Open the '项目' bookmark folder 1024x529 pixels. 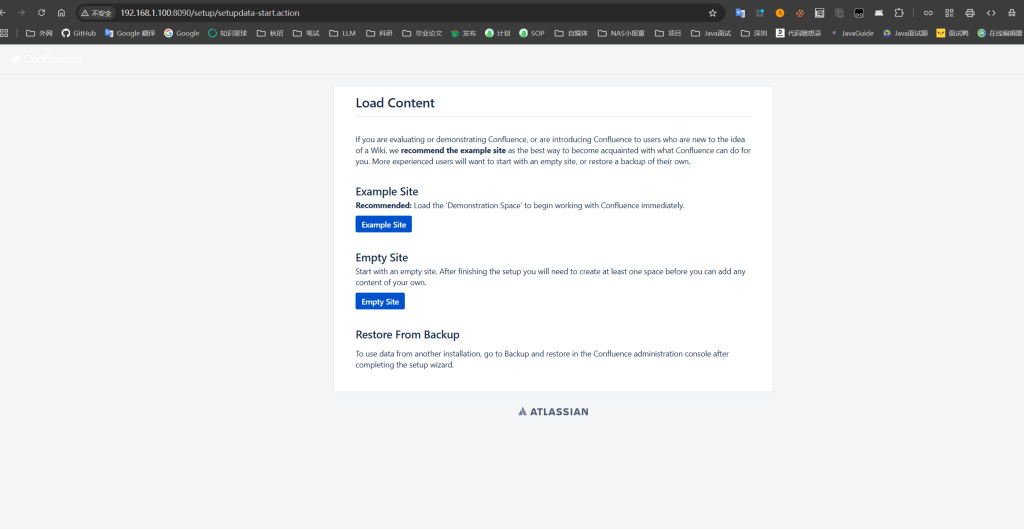[668, 33]
